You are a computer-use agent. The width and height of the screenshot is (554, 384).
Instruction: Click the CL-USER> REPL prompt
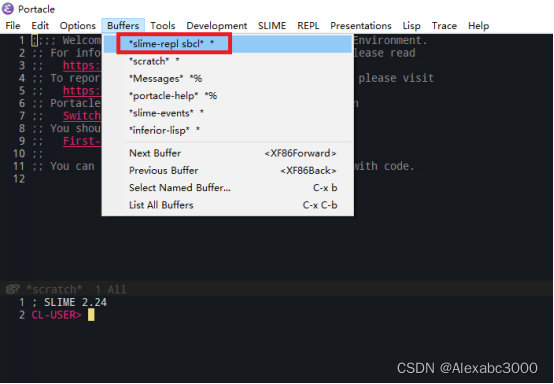click(x=57, y=315)
